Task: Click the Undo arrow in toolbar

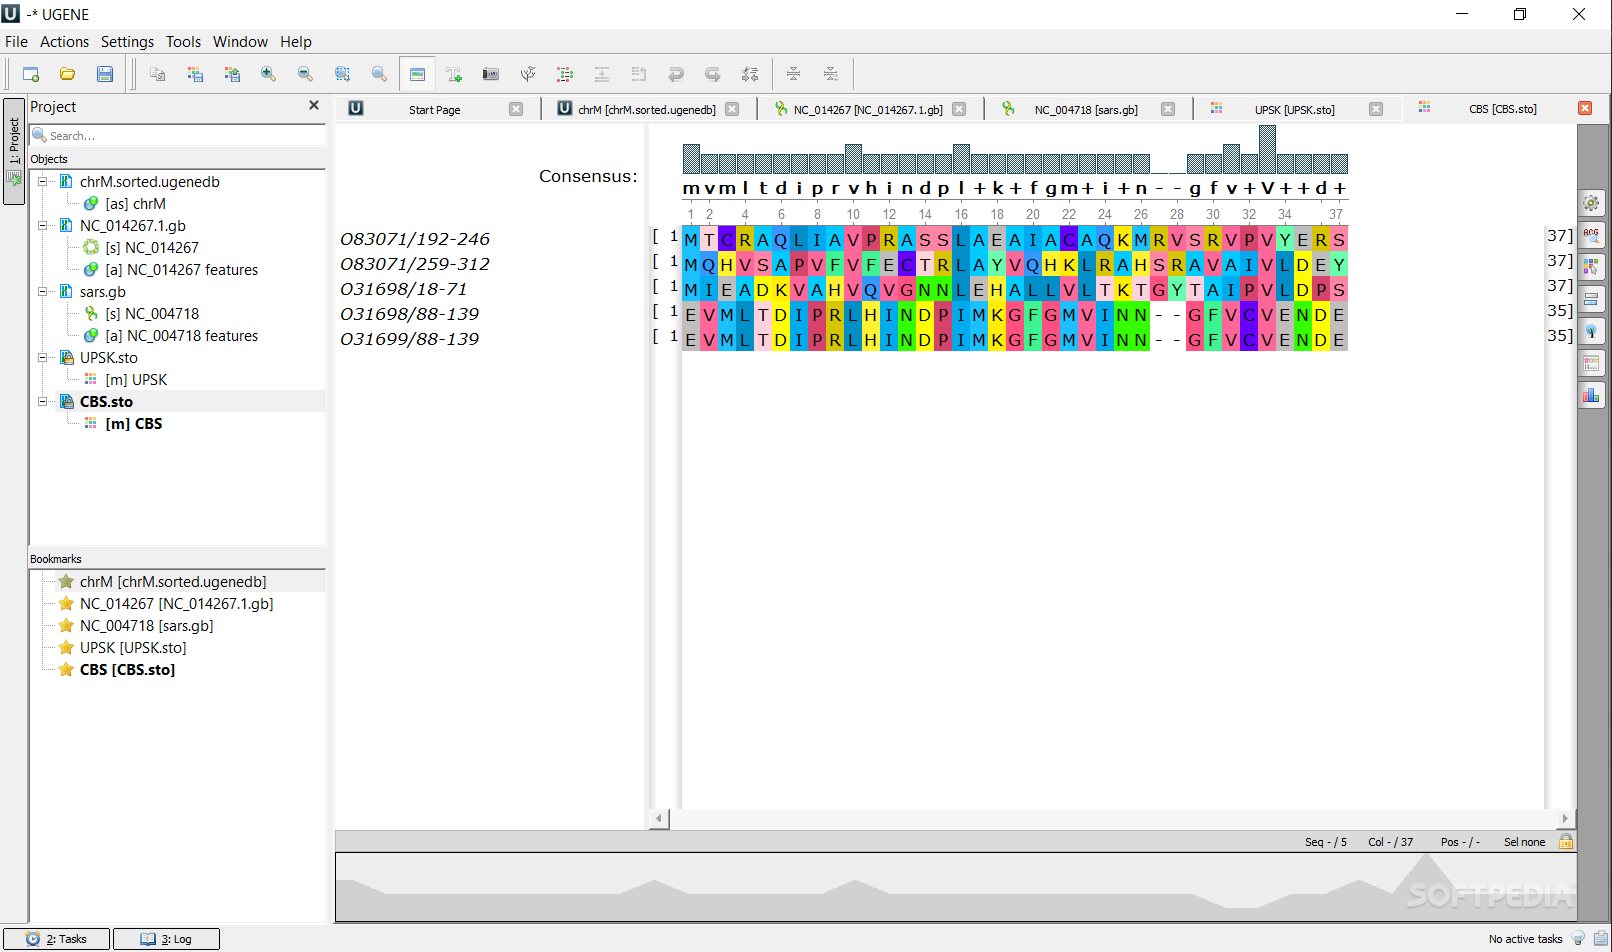Action: [675, 74]
